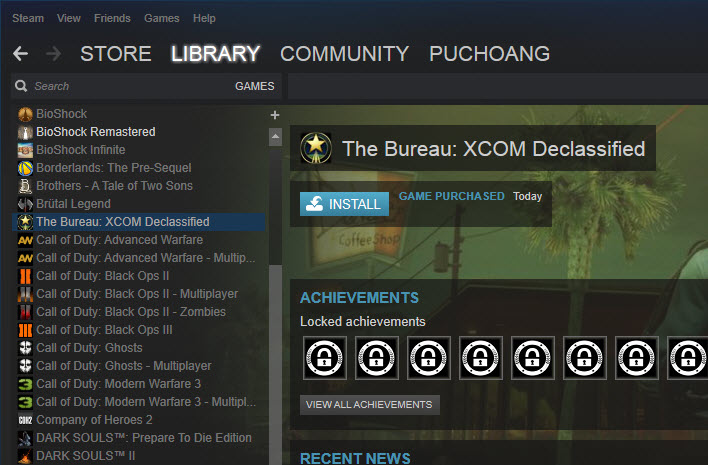
Task: Click the Bureau star icon beside the game title
Action: [x=316, y=148]
